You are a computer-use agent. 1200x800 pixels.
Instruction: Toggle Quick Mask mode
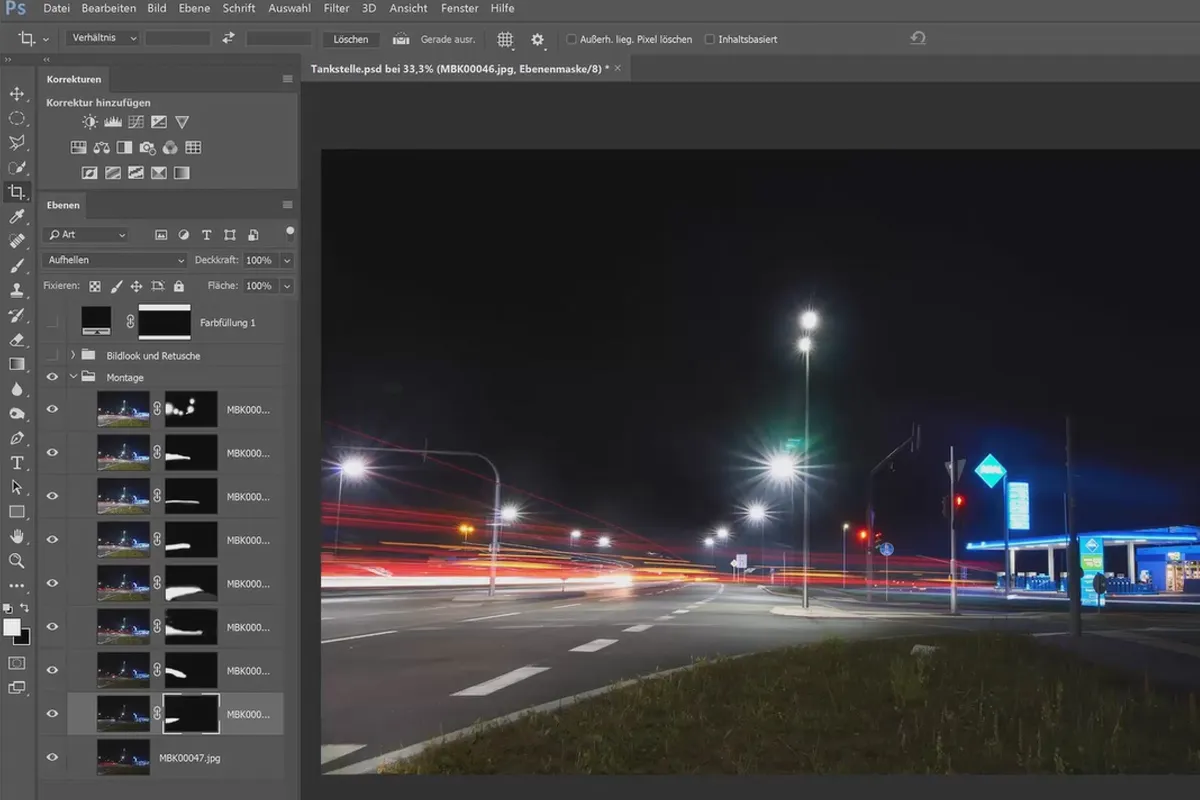(x=17, y=662)
